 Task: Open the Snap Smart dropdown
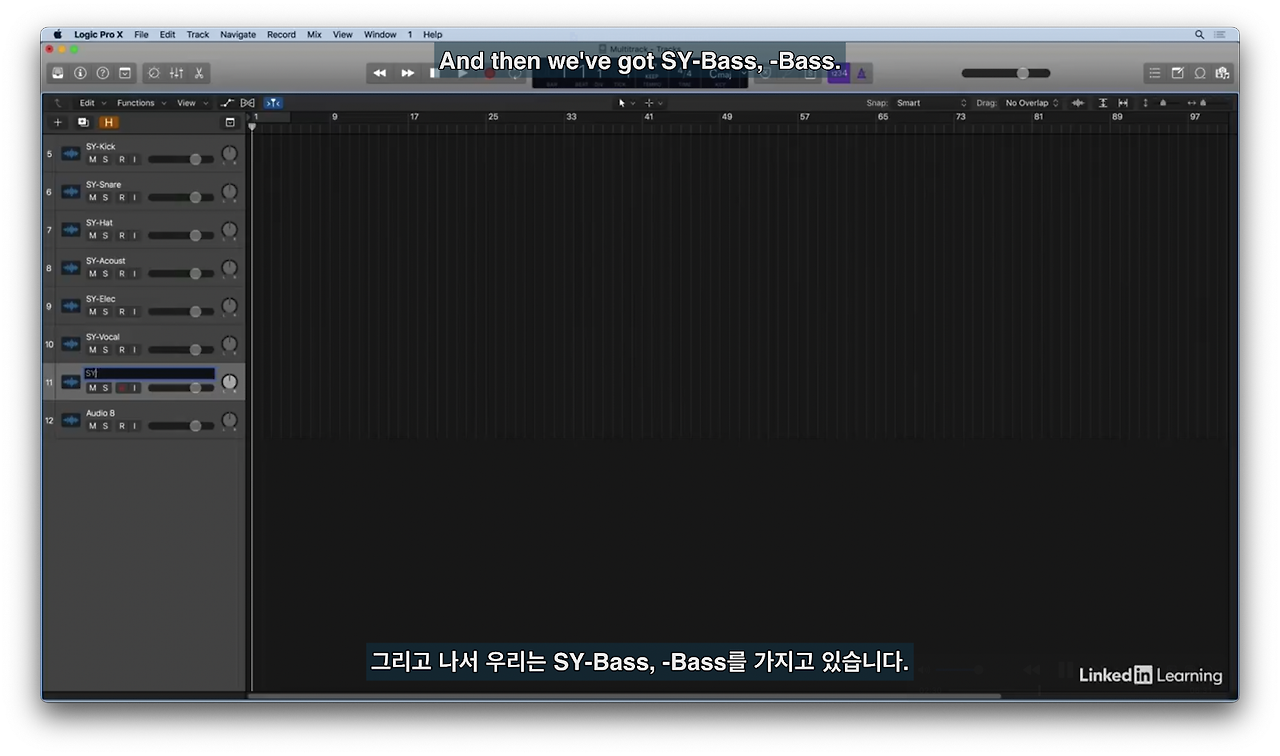coord(931,103)
